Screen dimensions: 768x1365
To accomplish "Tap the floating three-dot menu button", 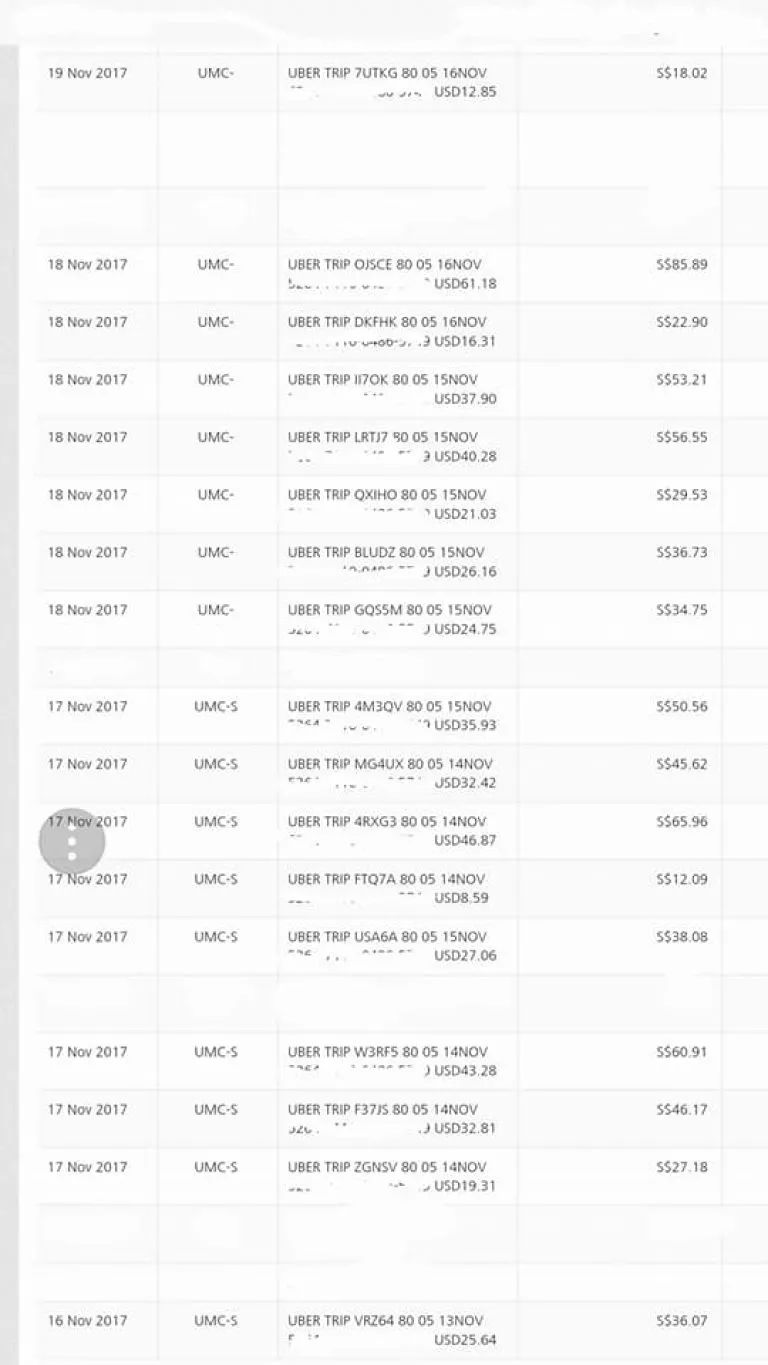I will pos(72,842).
